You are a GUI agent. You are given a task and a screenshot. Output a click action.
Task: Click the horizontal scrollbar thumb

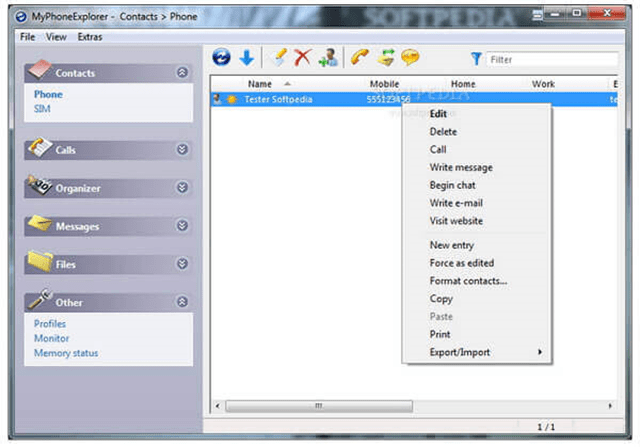click(x=319, y=406)
